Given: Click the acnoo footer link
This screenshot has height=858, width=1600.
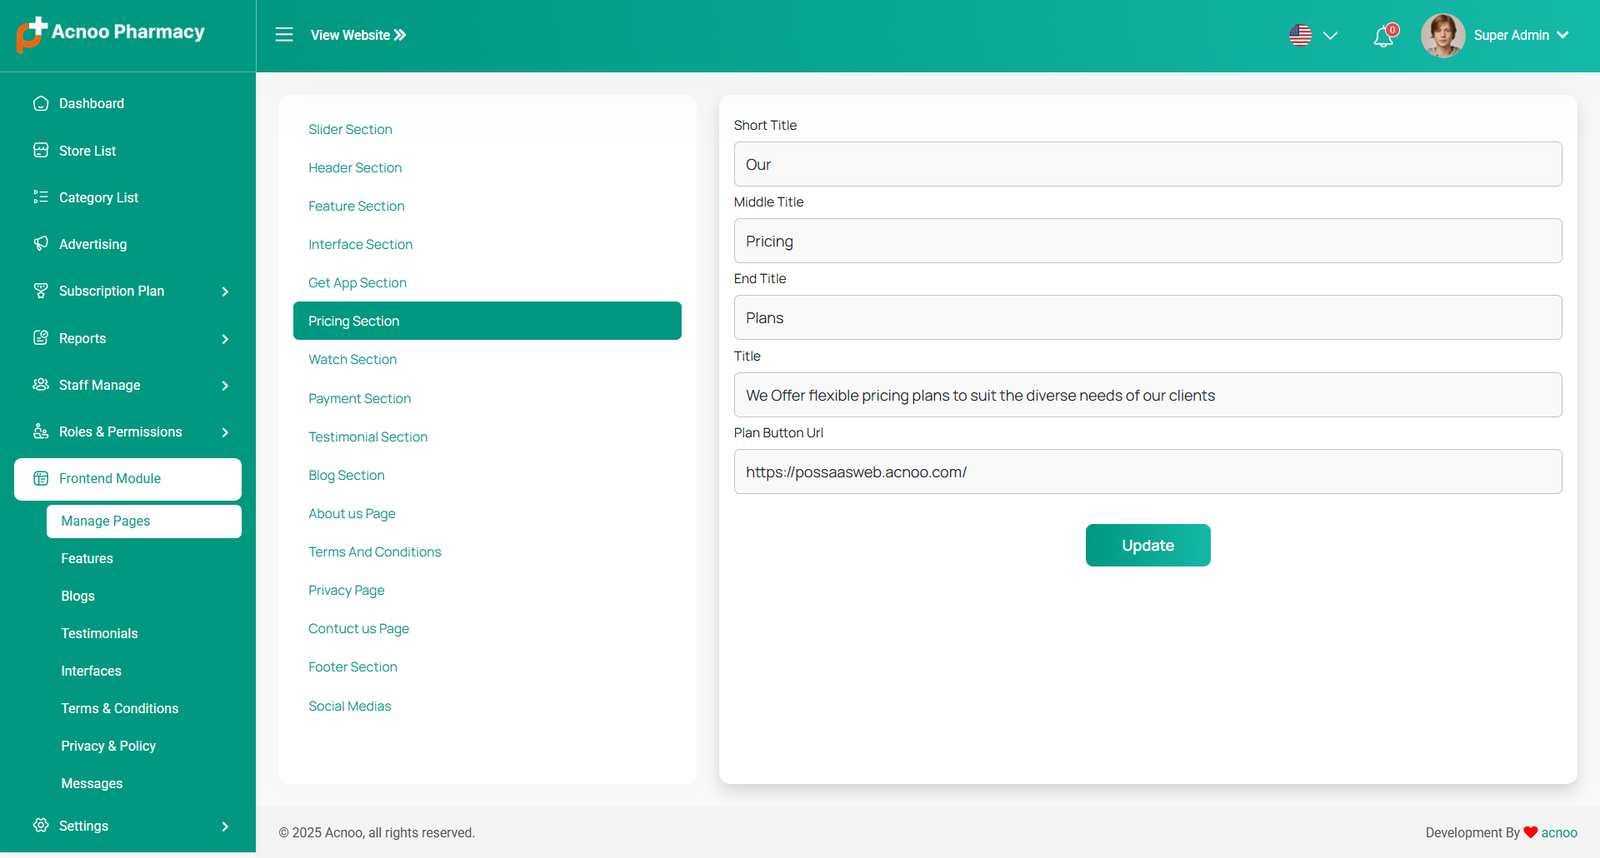Looking at the screenshot, I should click(x=1558, y=832).
